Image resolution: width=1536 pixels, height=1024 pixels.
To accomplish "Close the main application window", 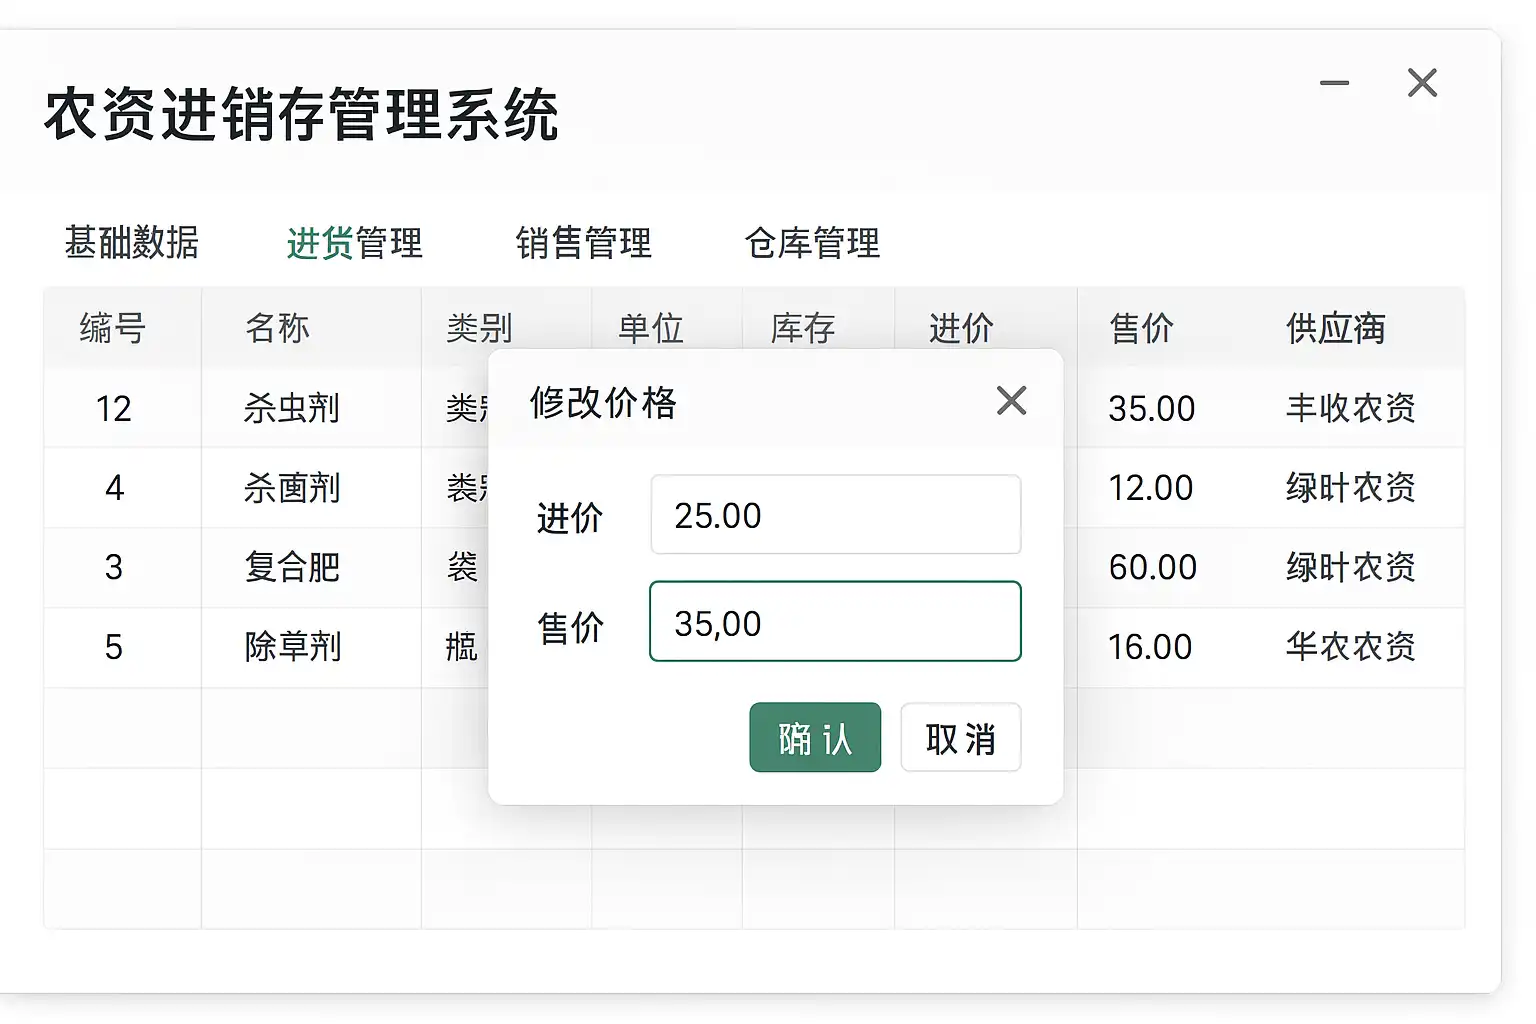I will pyautogui.click(x=1422, y=83).
